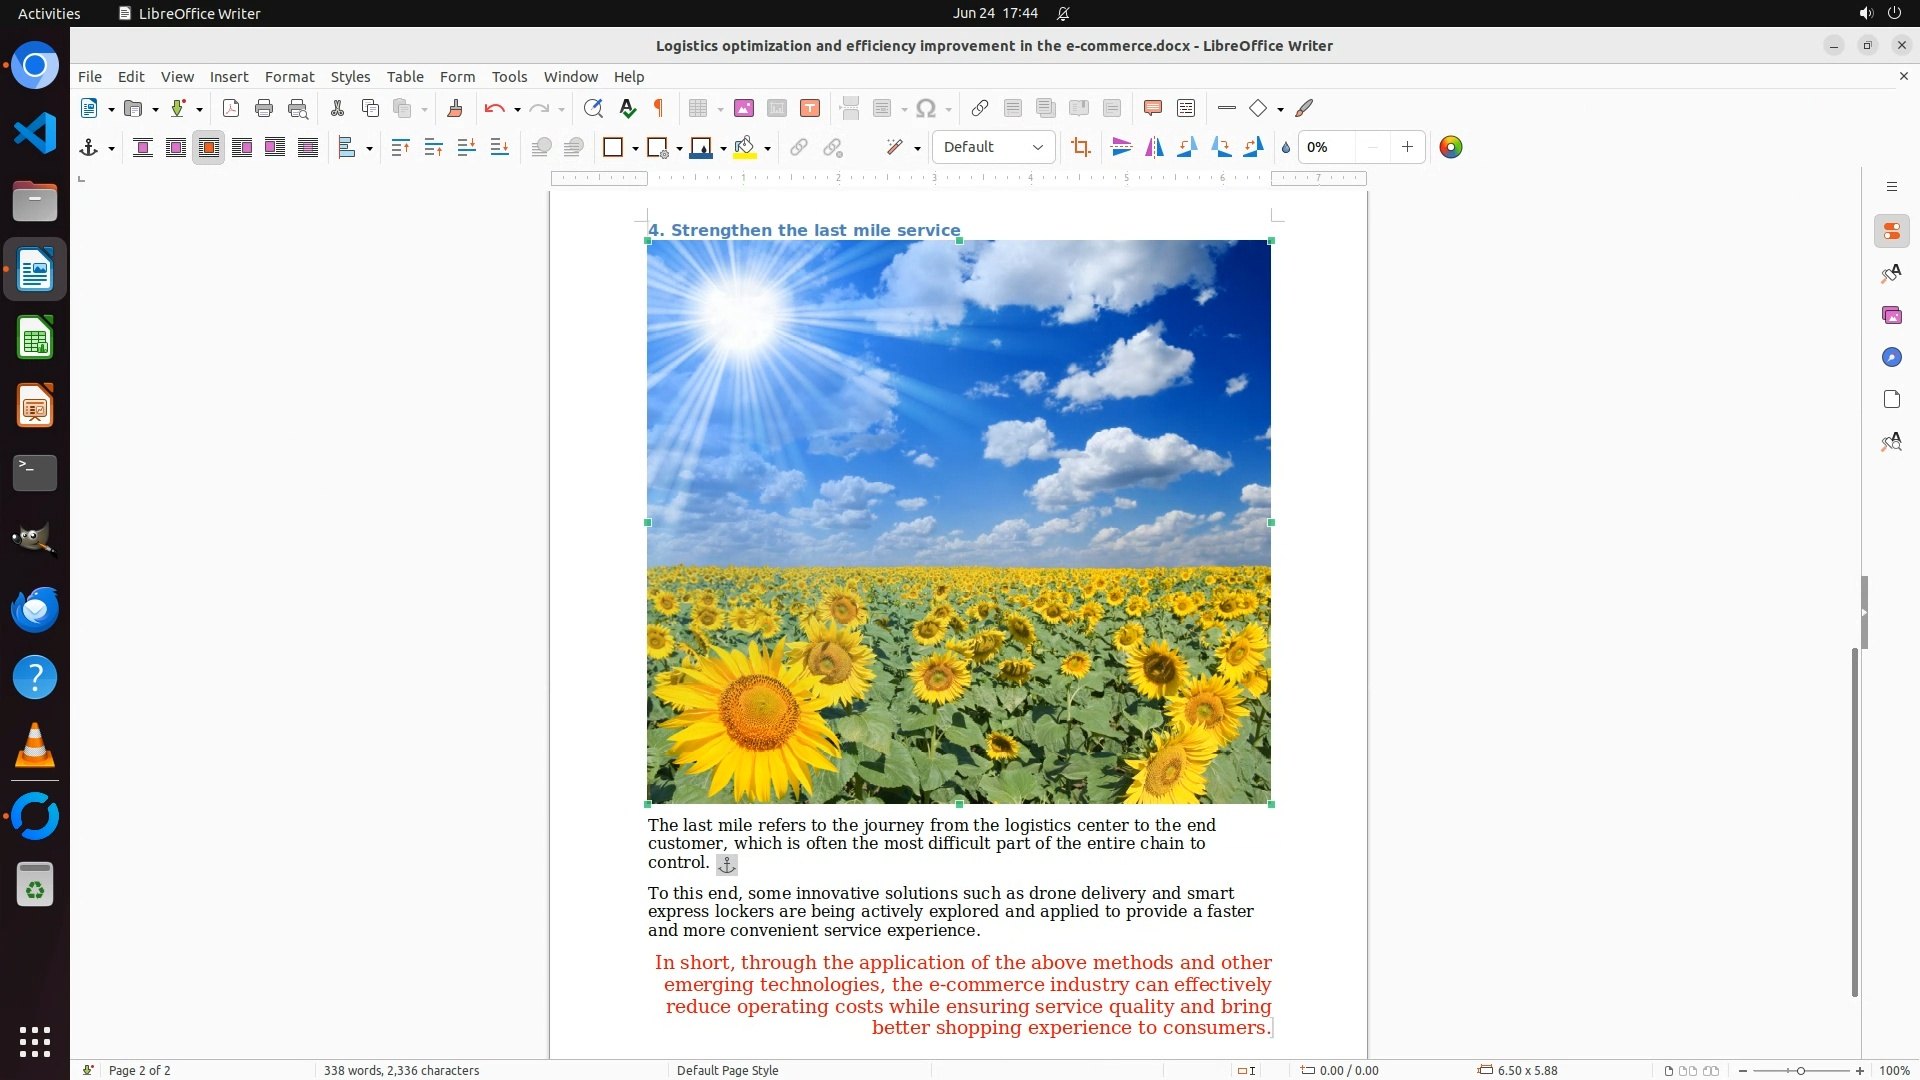Increase transparency with the plus button
Image resolution: width=1920 pixels, height=1080 pixels.
[x=1407, y=148]
